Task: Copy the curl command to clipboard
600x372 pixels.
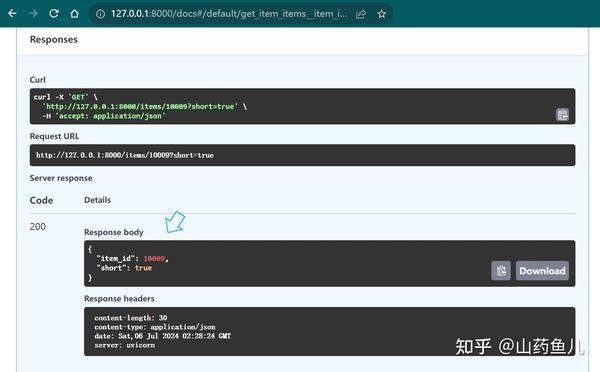Action: pyautogui.click(x=562, y=114)
